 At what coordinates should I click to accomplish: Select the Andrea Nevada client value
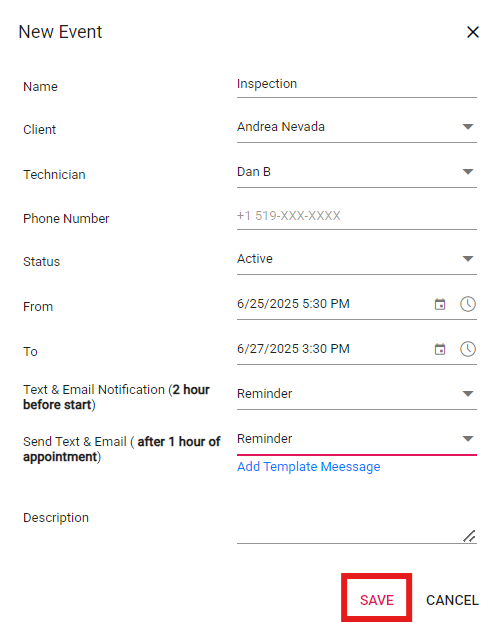(x=281, y=127)
